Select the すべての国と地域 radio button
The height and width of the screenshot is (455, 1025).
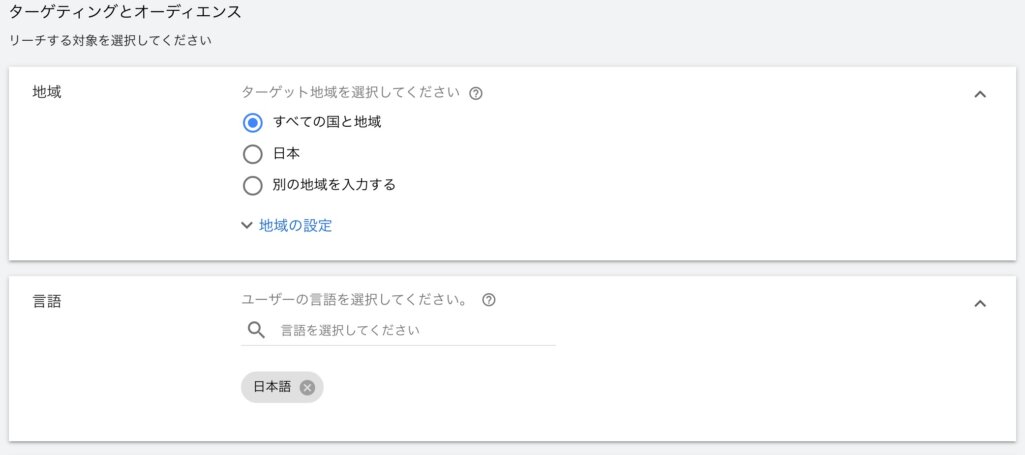click(x=253, y=122)
